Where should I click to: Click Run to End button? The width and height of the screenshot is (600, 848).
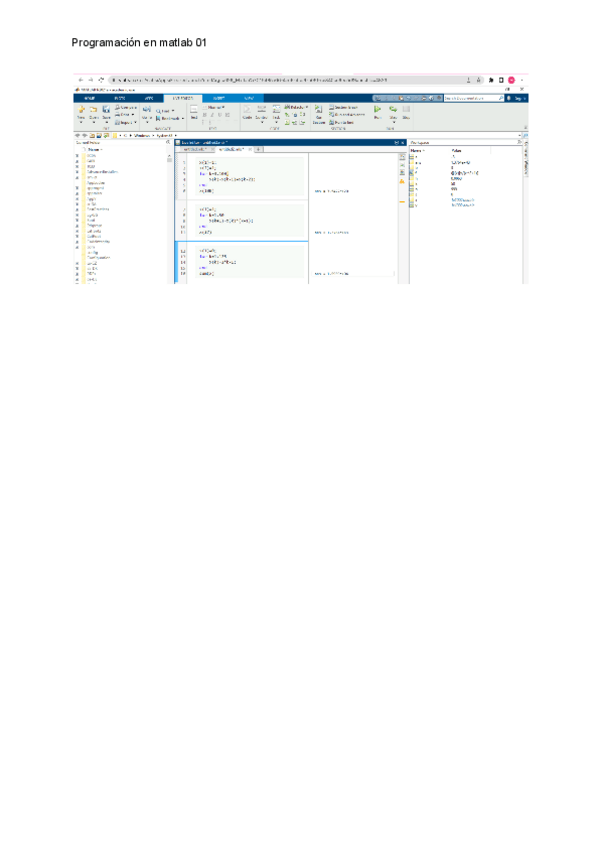point(342,122)
